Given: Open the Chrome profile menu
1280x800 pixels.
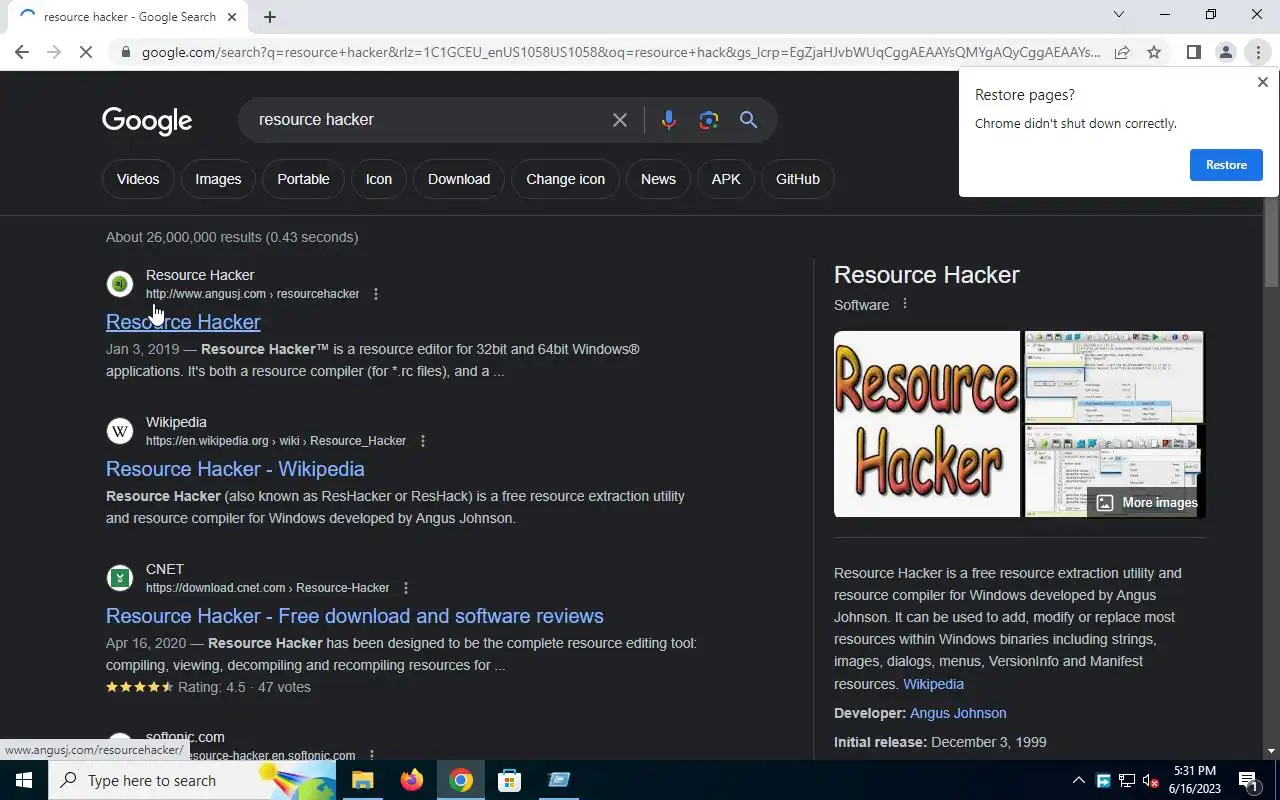Looking at the screenshot, I should coord(1225,52).
